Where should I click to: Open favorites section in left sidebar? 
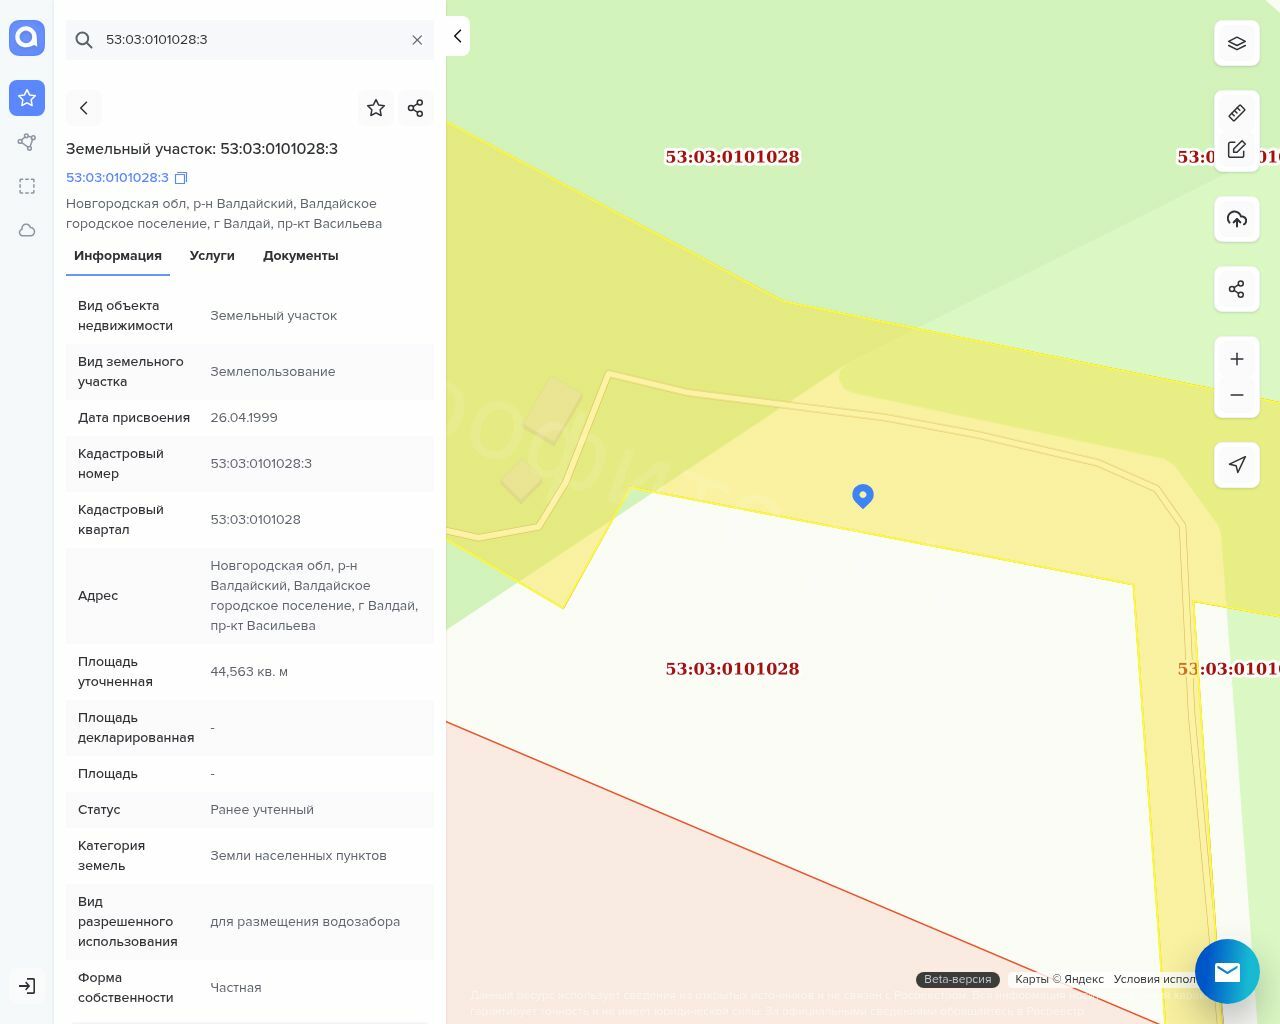[x=27, y=98]
